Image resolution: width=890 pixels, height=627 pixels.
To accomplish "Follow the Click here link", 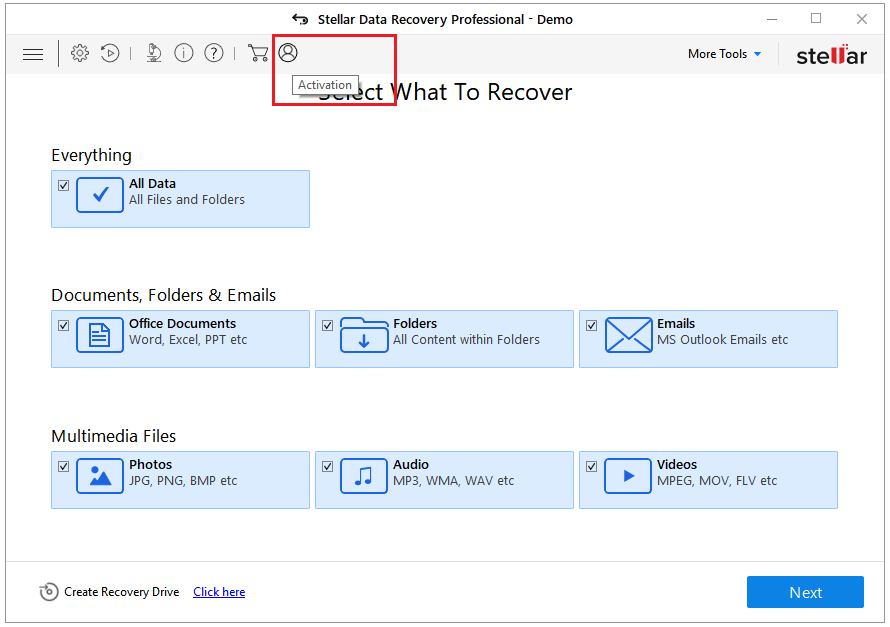I will pyautogui.click(x=219, y=592).
